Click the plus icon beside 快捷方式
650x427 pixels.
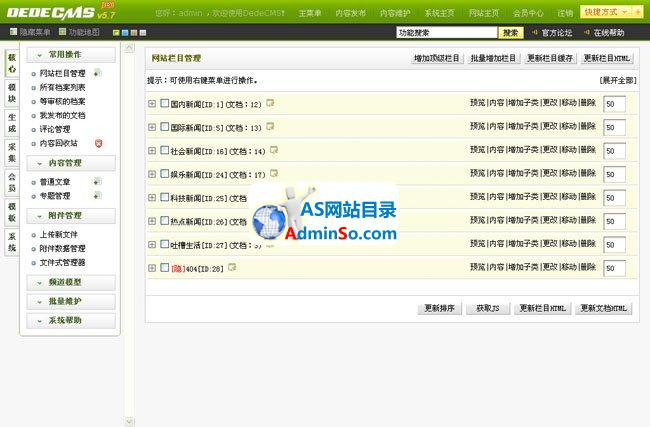[637, 12]
